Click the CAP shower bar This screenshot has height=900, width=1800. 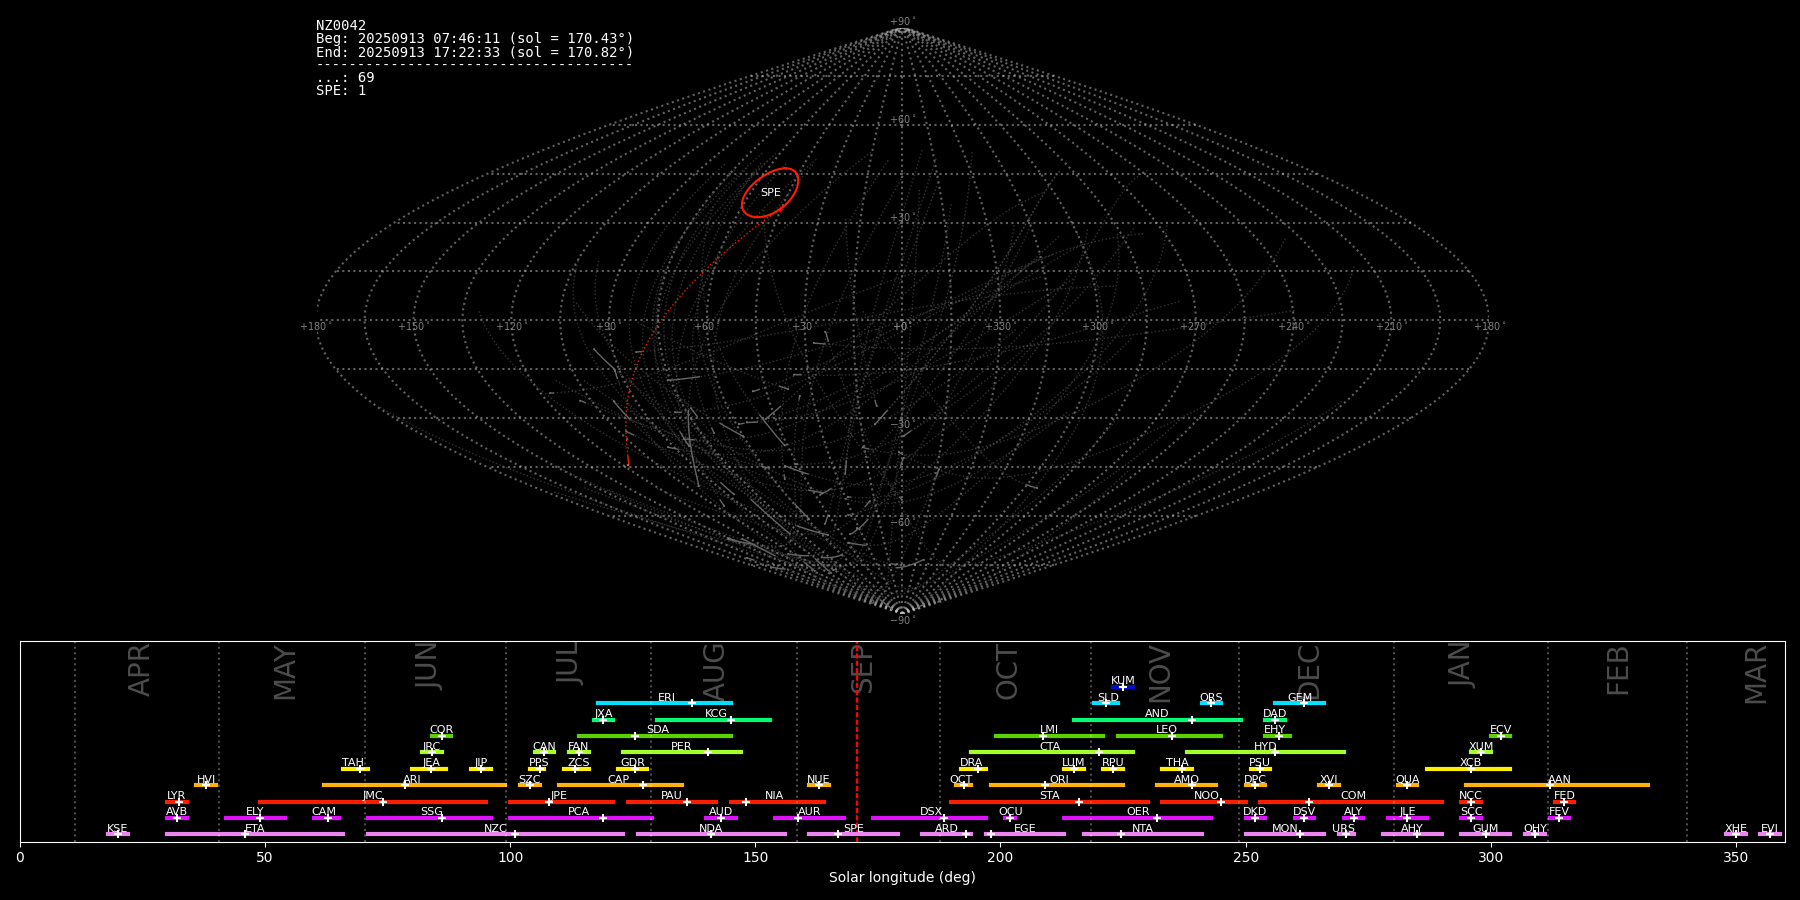(x=620, y=785)
